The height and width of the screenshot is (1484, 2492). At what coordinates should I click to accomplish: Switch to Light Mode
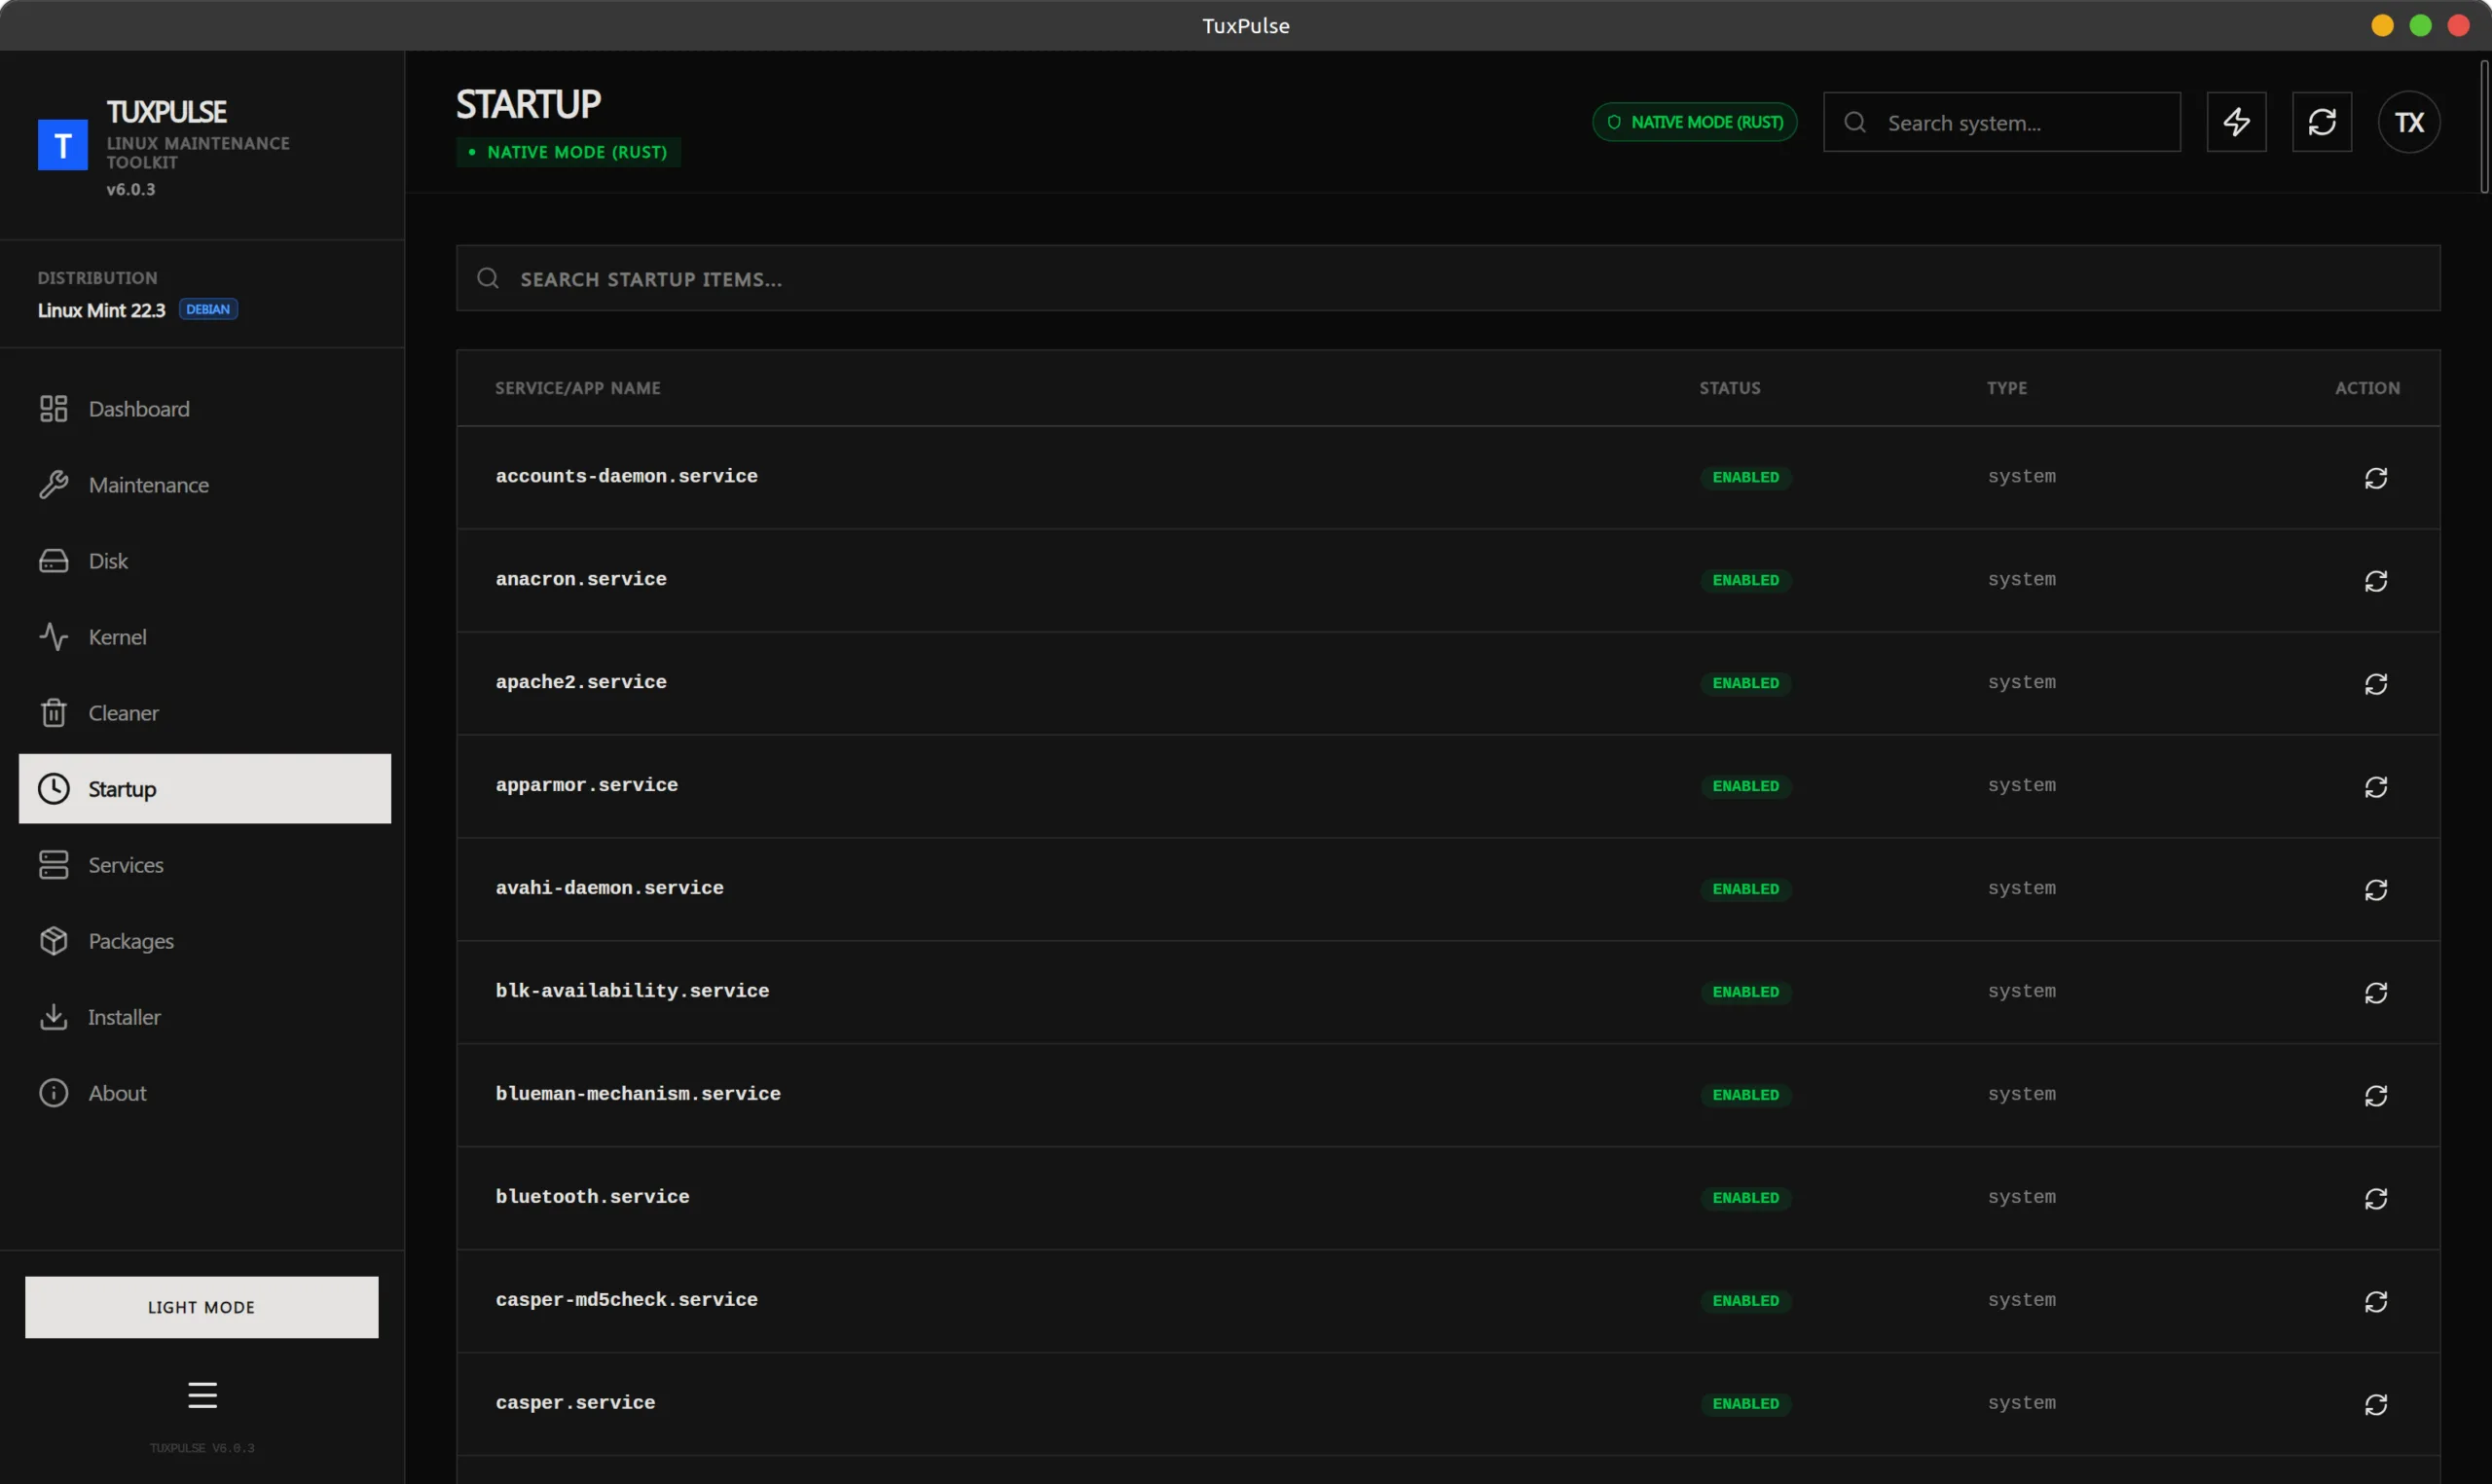click(x=202, y=1306)
